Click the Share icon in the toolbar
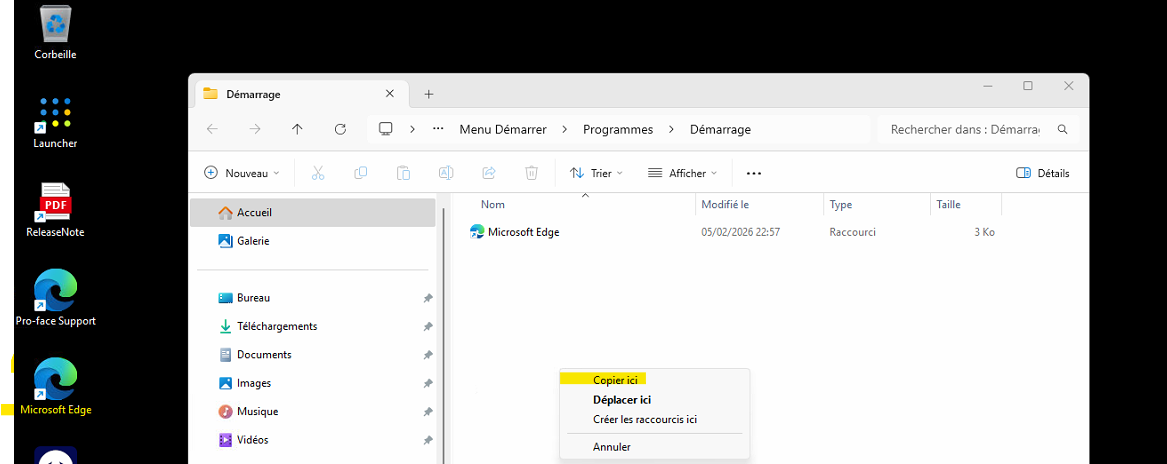The width and height of the screenshot is (1167, 464). 489,173
